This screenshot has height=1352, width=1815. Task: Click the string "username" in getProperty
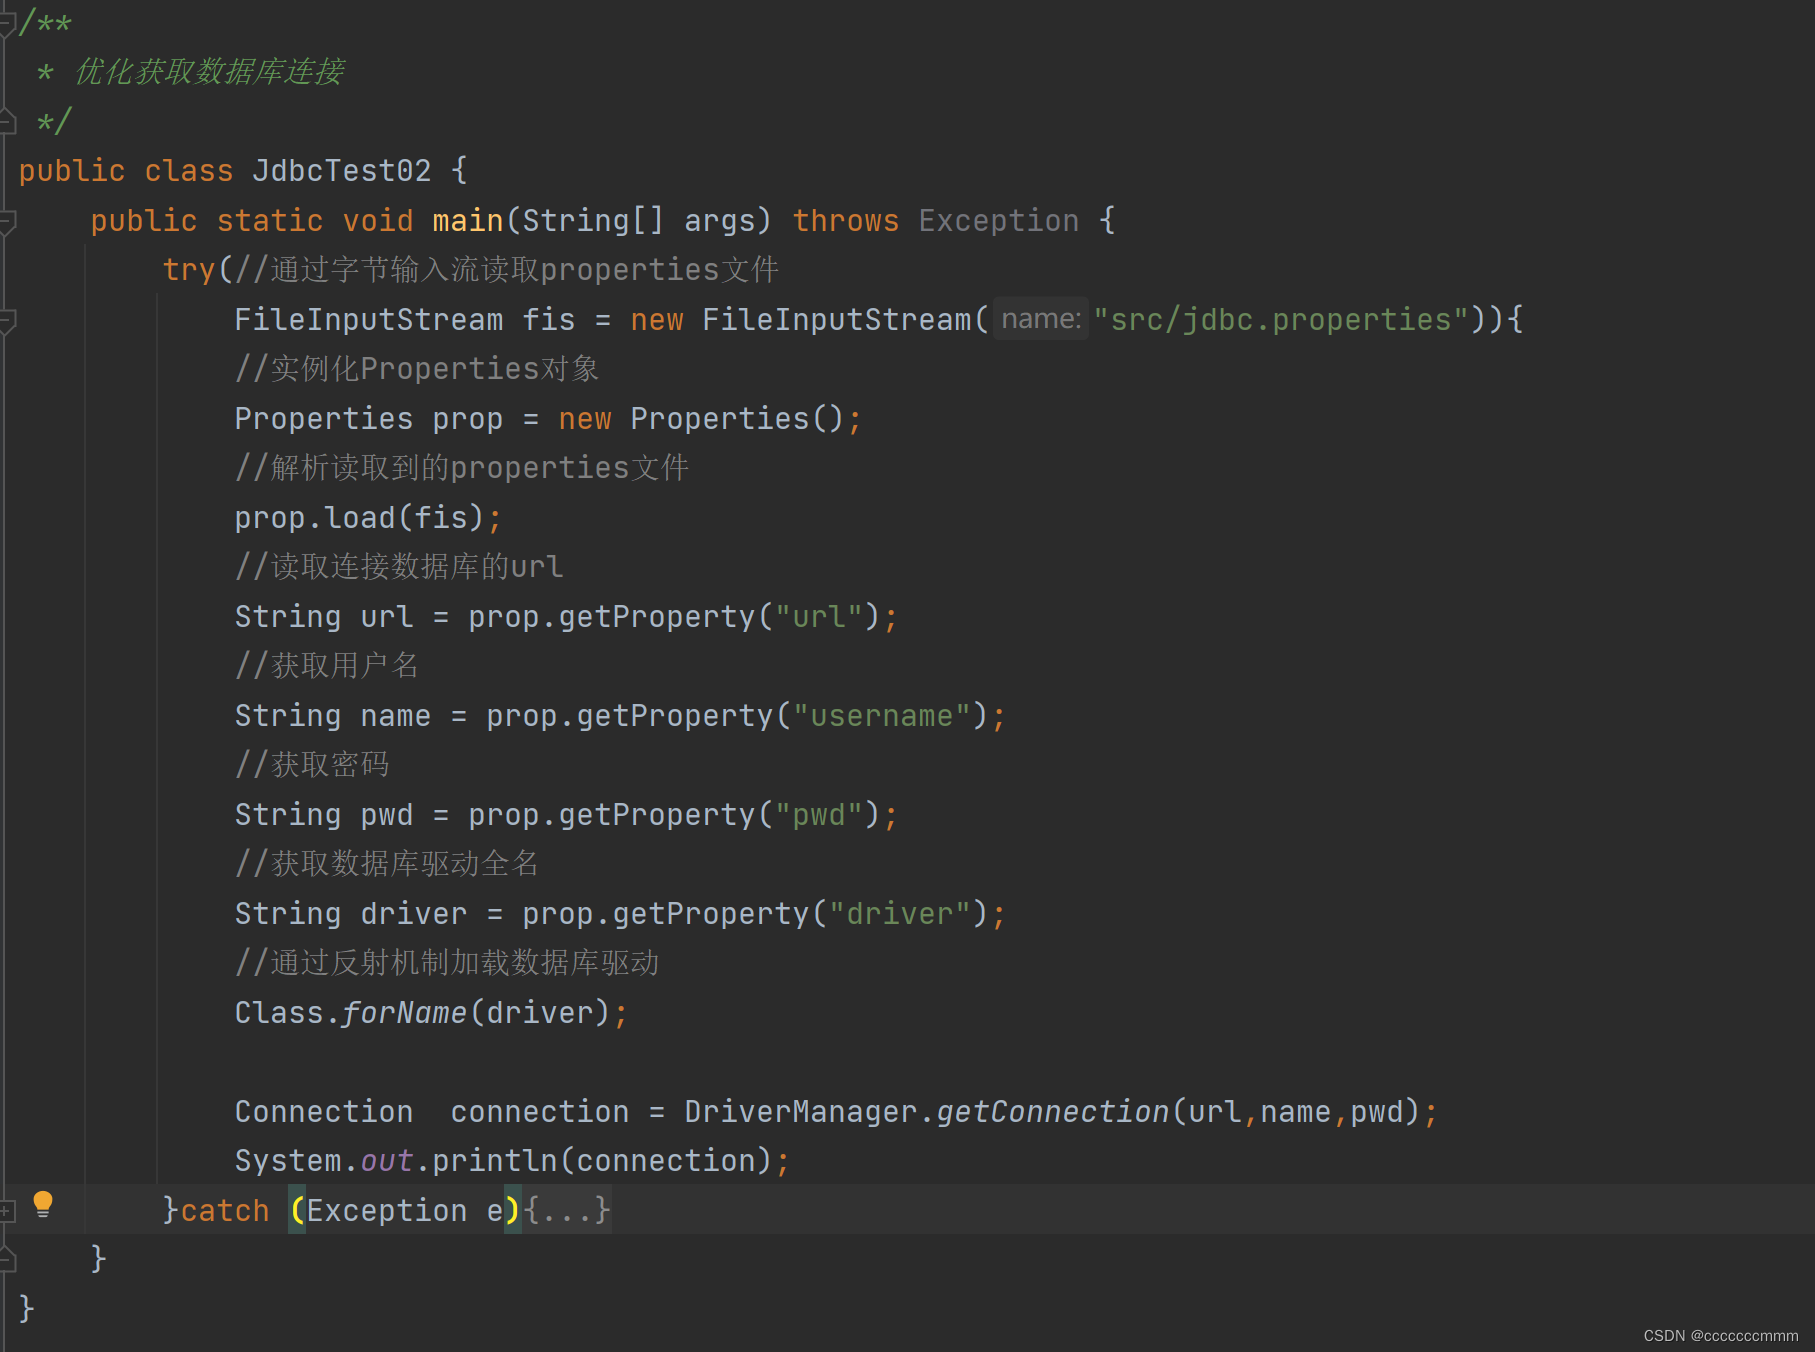[x=882, y=715]
